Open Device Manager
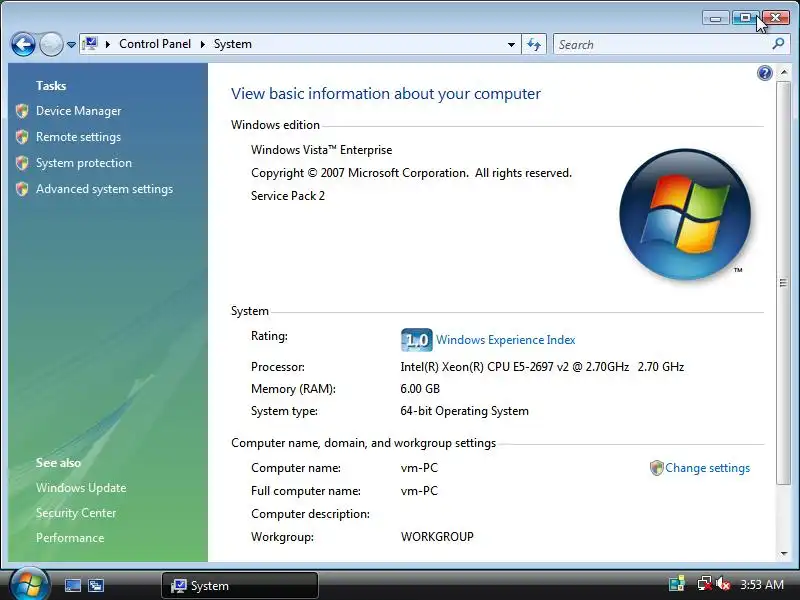This screenshot has width=800, height=600. pyautogui.click(x=79, y=111)
